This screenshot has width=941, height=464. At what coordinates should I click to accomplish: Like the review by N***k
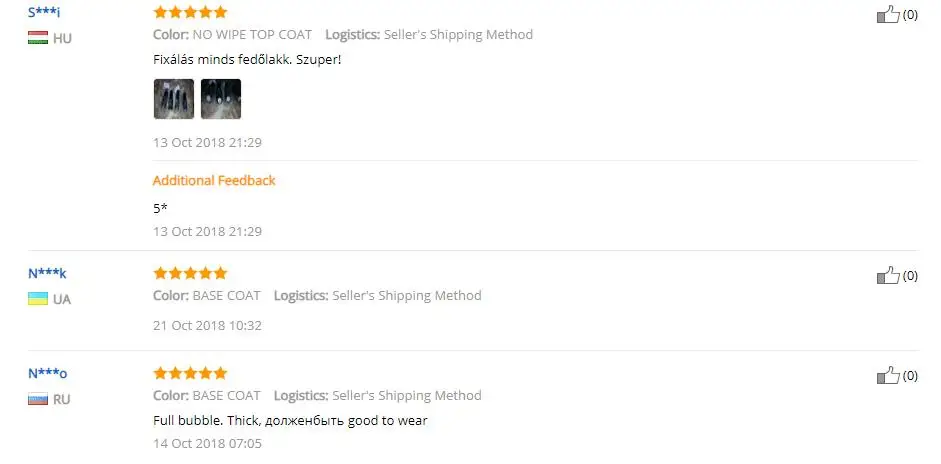(x=888, y=275)
